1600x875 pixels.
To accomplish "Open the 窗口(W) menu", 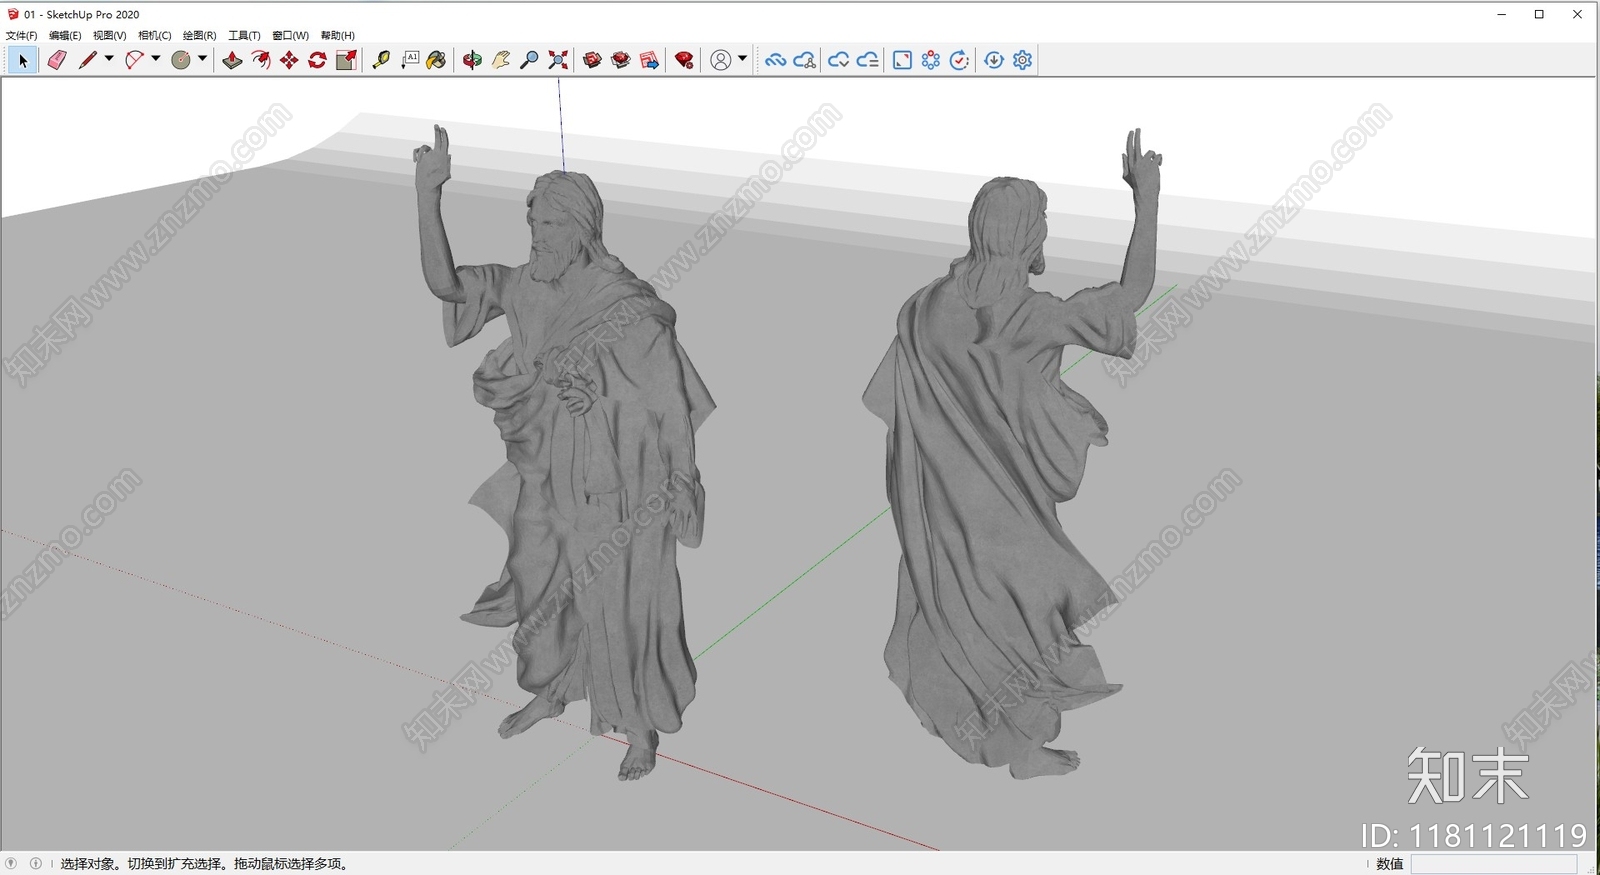I will click(x=290, y=35).
